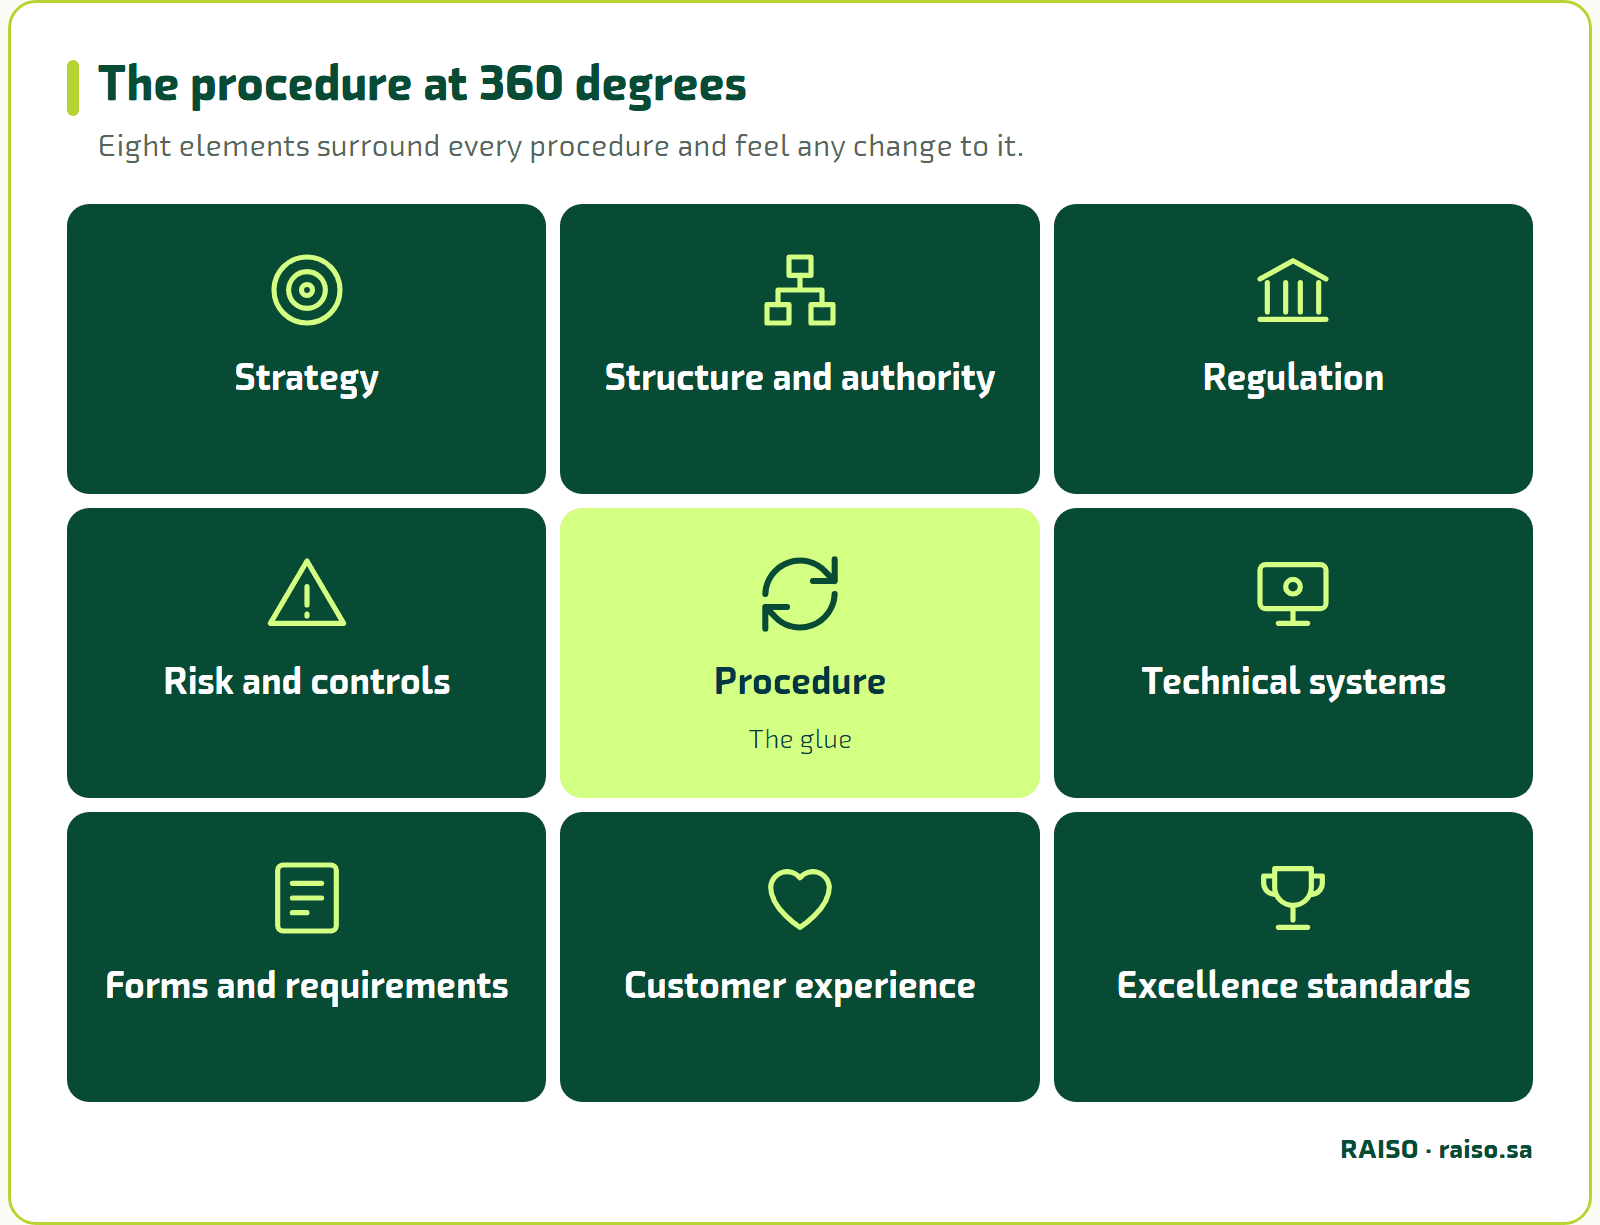Click the bank building icon above Regulation

[x=1293, y=290]
